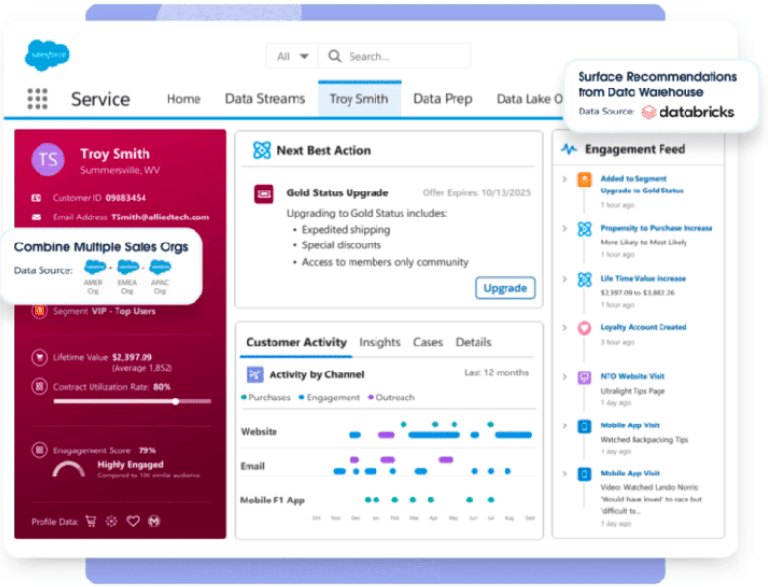Screen dimensions: 768x587
Task: Click the Service app name
Action: 100,99
